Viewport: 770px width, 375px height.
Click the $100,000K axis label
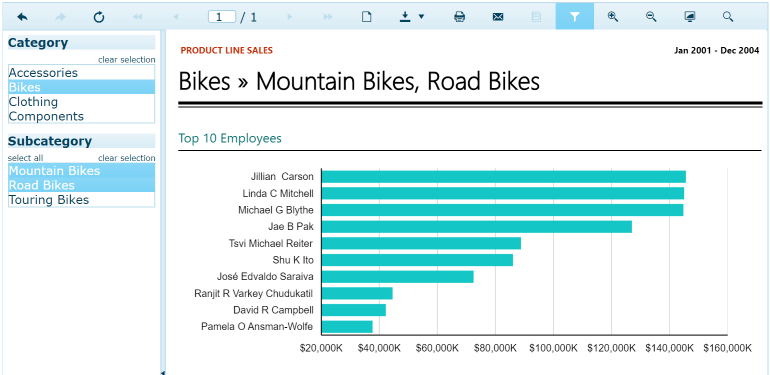point(553,348)
